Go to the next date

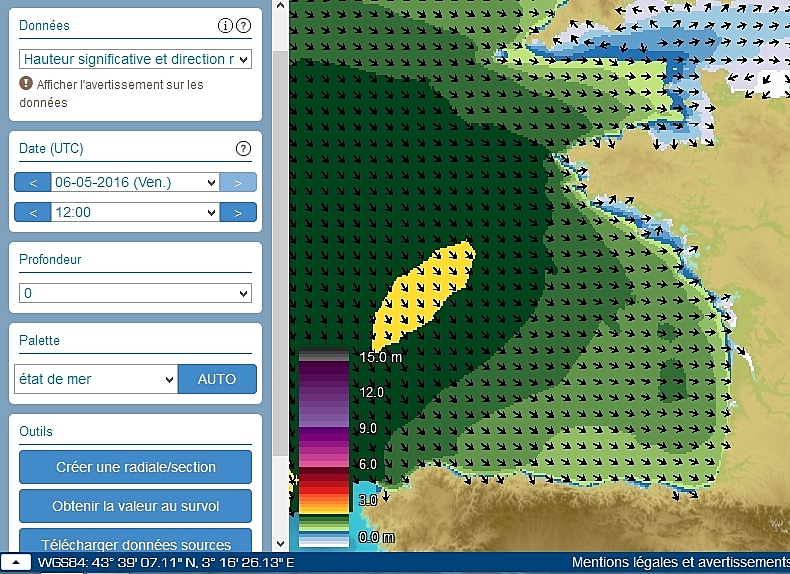coord(238,182)
